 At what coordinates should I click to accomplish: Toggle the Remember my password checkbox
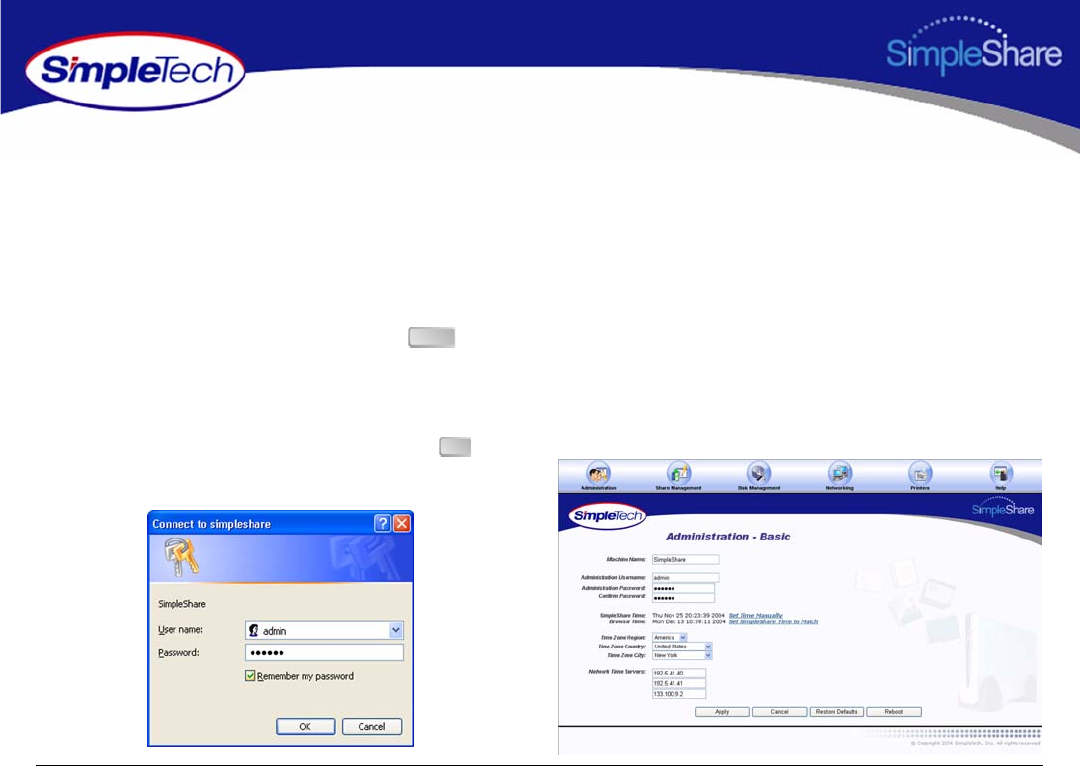point(250,676)
